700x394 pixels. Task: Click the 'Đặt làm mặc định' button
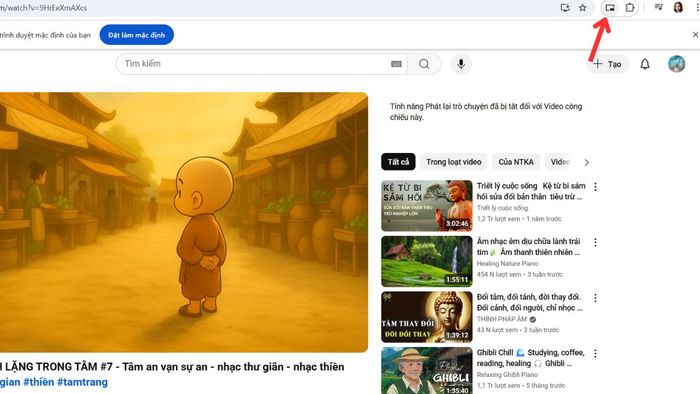pos(137,35)
